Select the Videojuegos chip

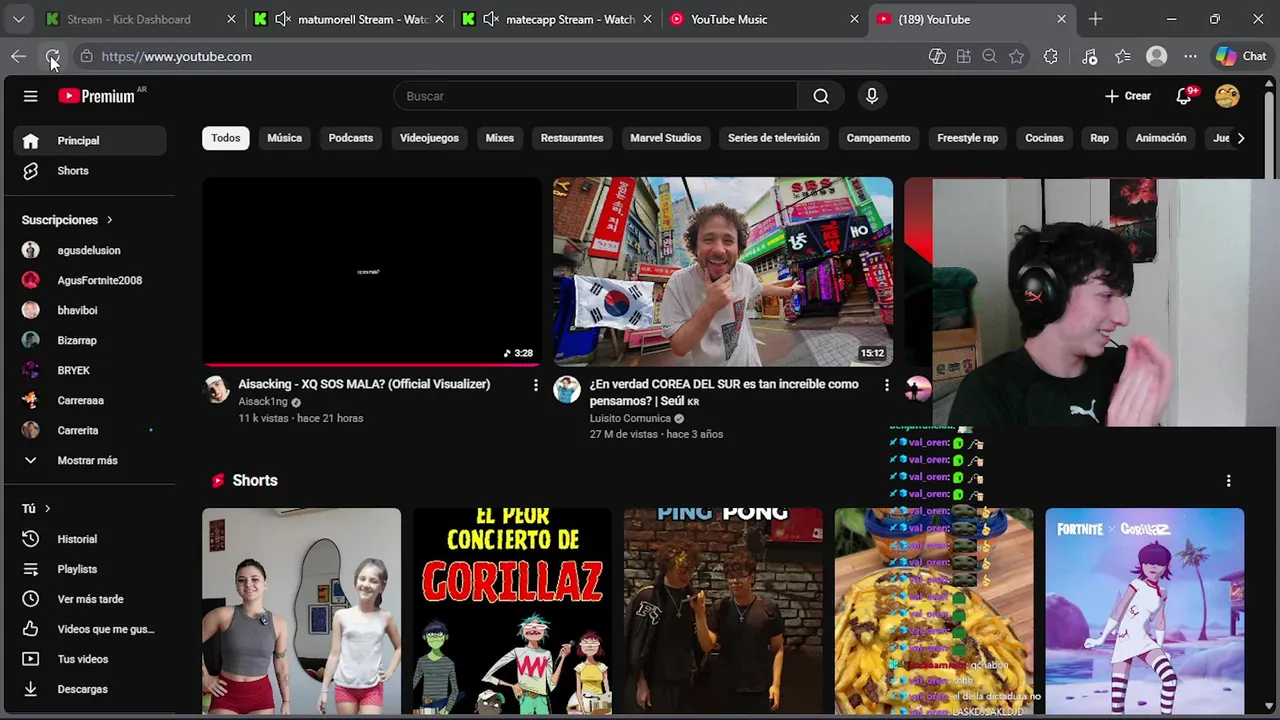click(x=429, y=138)
